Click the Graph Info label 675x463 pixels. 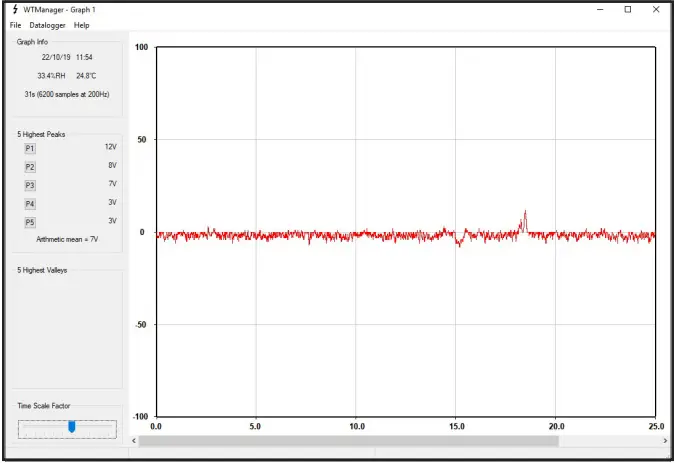point(32,42)
